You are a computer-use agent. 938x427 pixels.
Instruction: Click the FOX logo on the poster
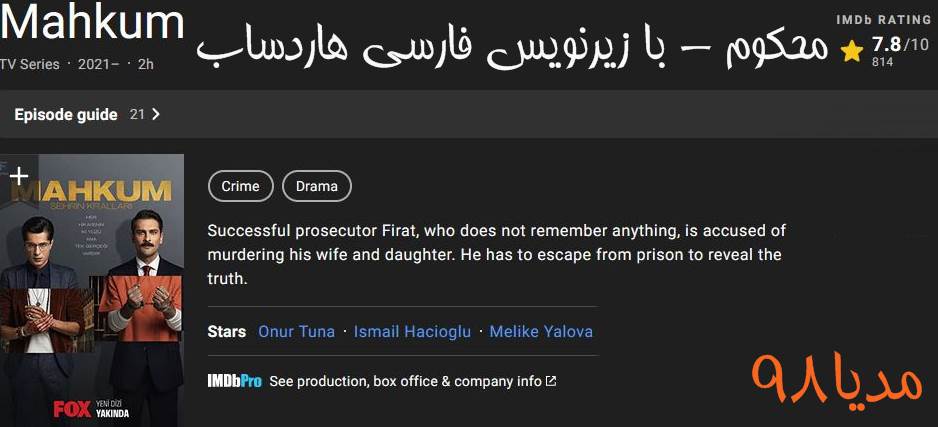click(72, 409)
